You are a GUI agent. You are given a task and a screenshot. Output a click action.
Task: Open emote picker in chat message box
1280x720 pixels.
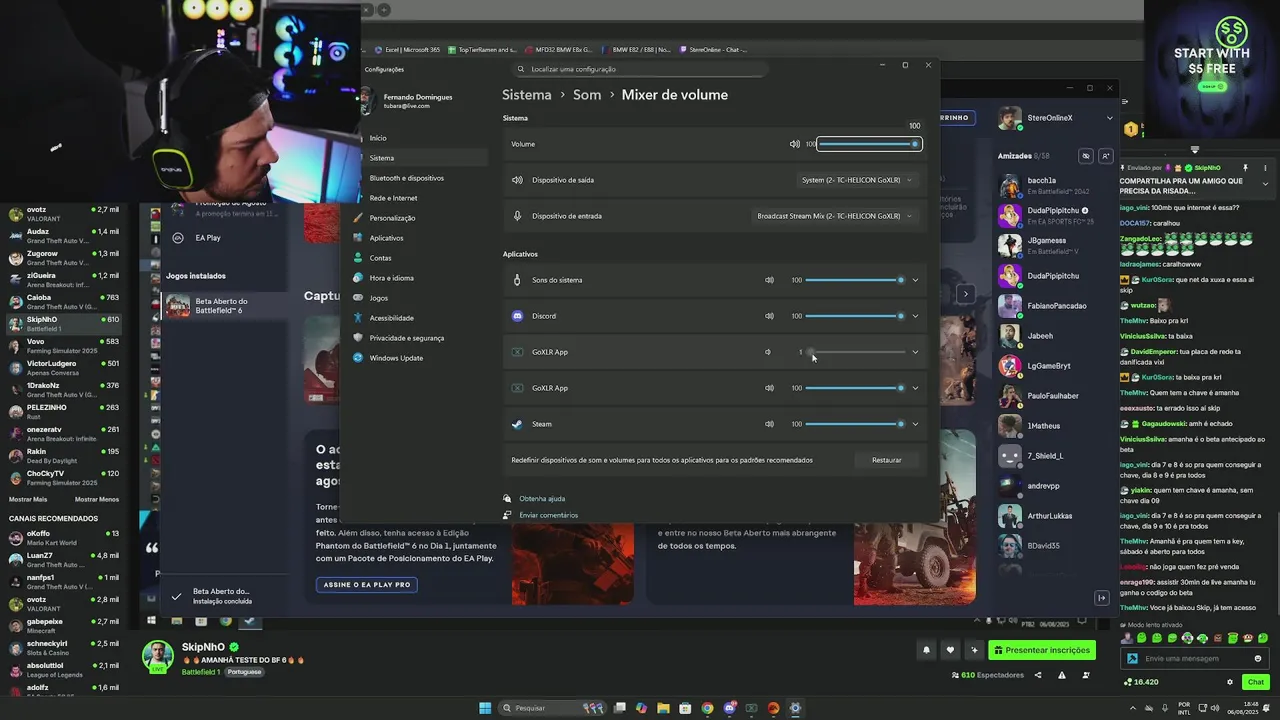click(1258, 658)
